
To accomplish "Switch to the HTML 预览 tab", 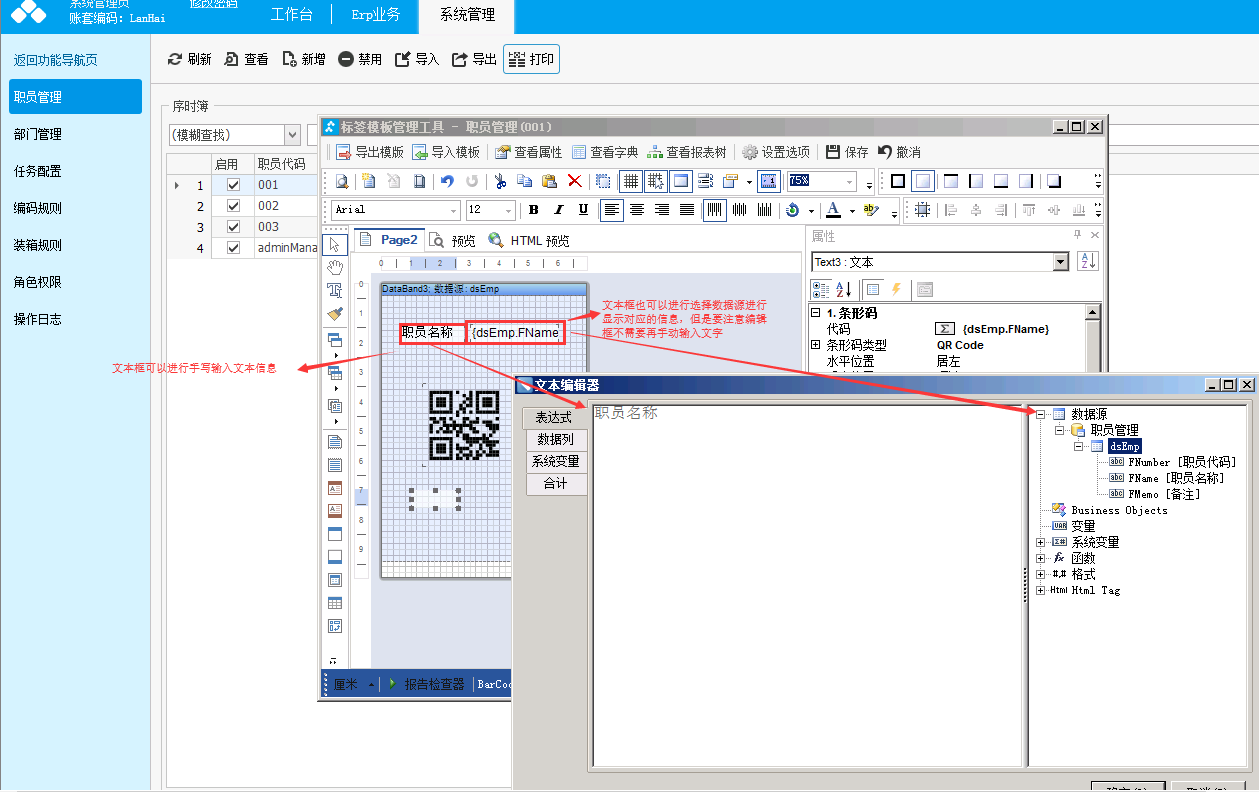I will click(529, 240).
